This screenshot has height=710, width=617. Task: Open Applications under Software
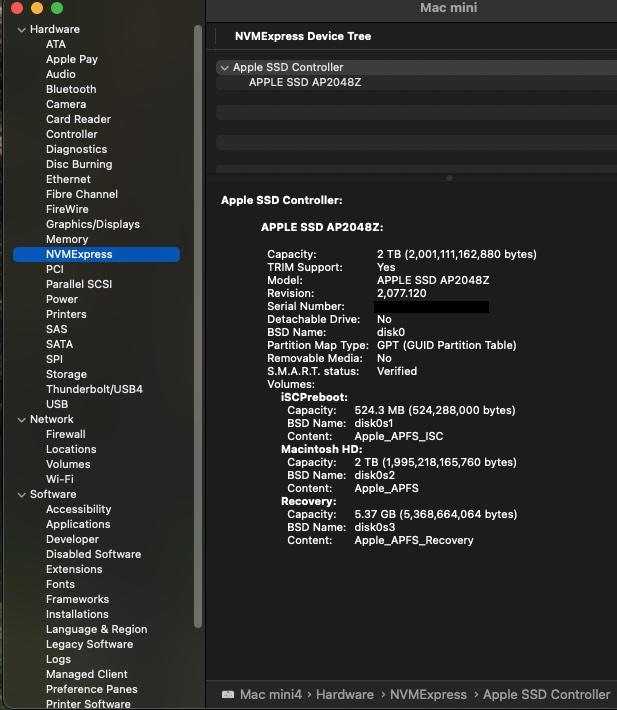78,524
